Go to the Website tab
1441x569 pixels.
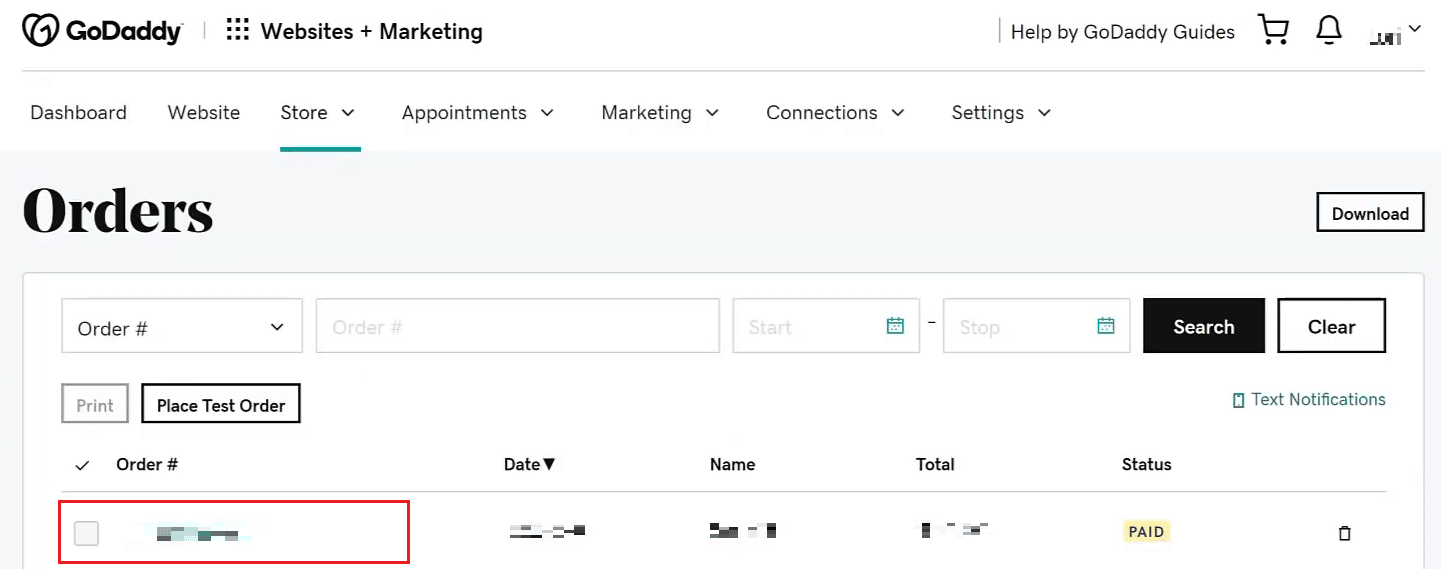pyautogui.click(x=204, y=113)
